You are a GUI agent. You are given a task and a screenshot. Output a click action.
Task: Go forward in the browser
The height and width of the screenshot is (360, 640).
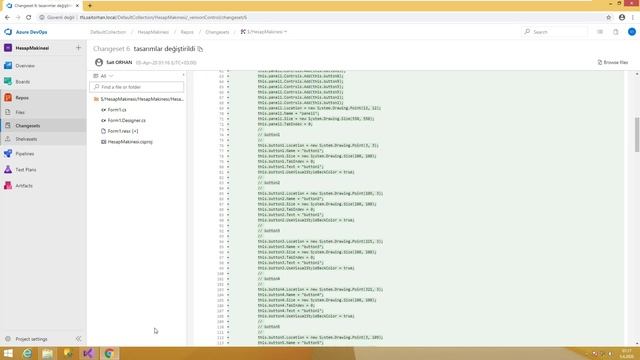[18, 18]
